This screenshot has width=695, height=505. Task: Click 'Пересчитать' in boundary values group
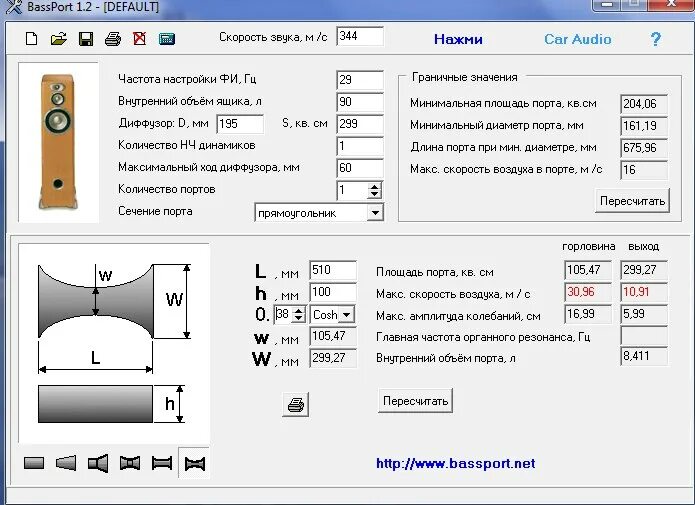tap(633, 201)
